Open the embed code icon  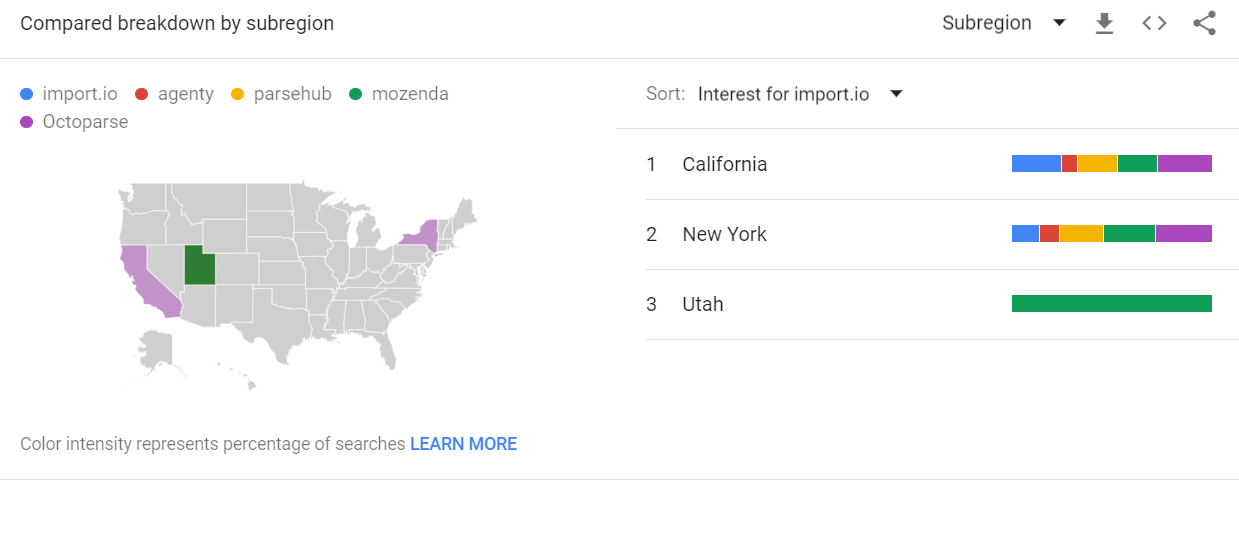1154,23
